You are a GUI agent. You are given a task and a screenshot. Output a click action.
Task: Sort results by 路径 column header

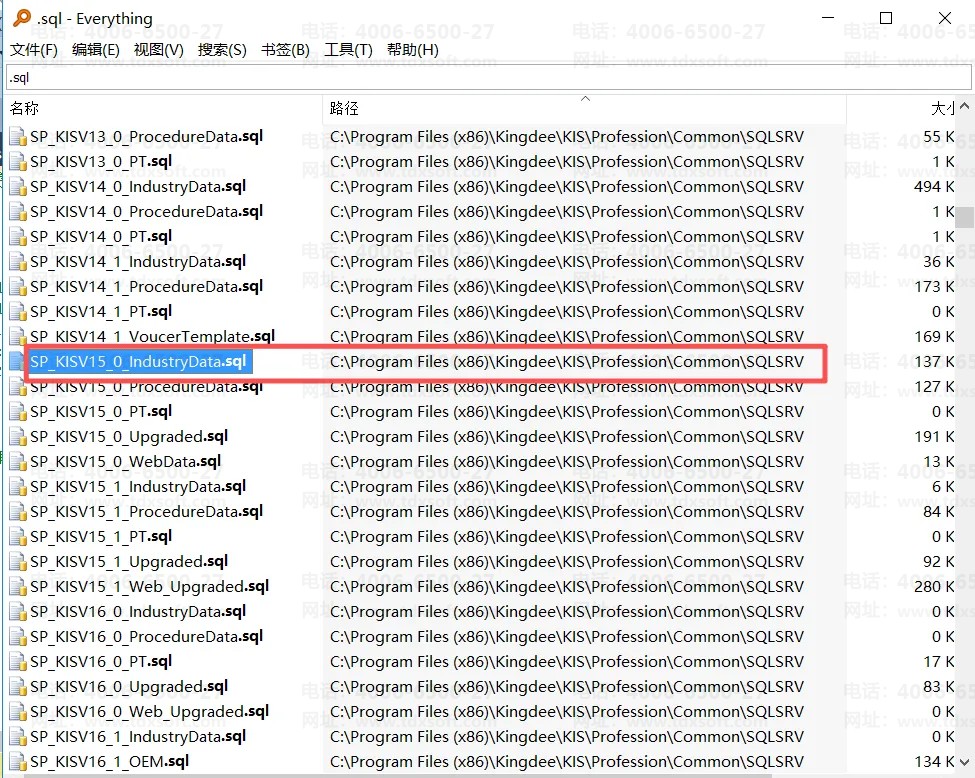[x=344, y=108]
